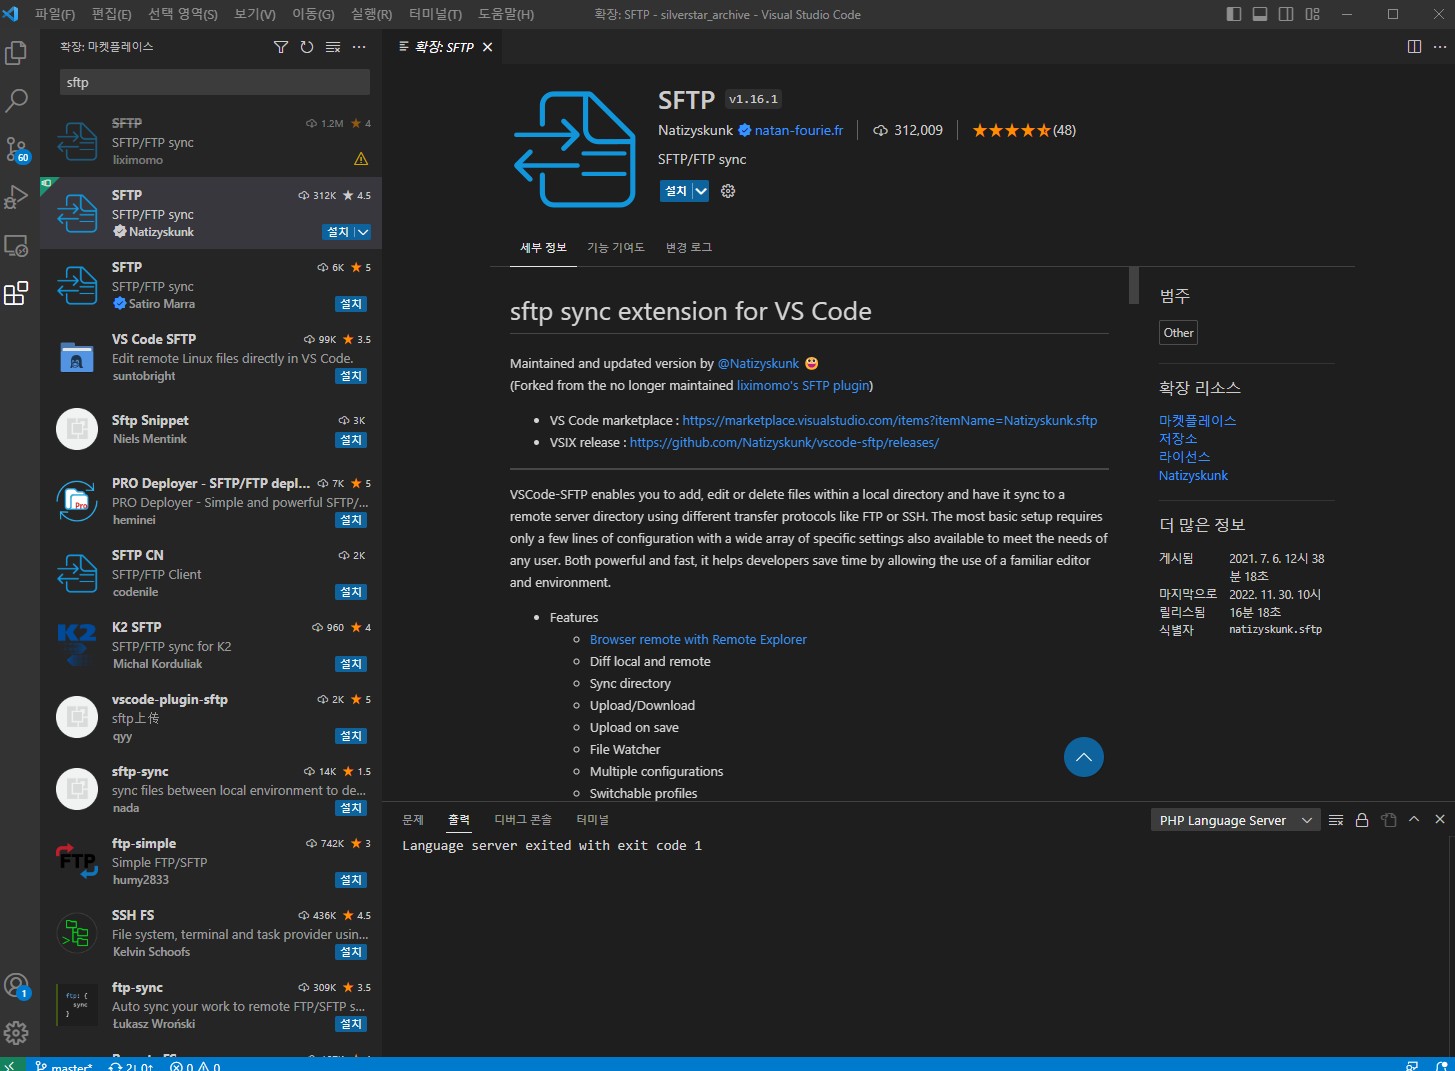This screenshot has height=1071, width=1455.
Task: Click the round scroll-to-top button
Action: pyautogui.click(x=1084, y=757)
